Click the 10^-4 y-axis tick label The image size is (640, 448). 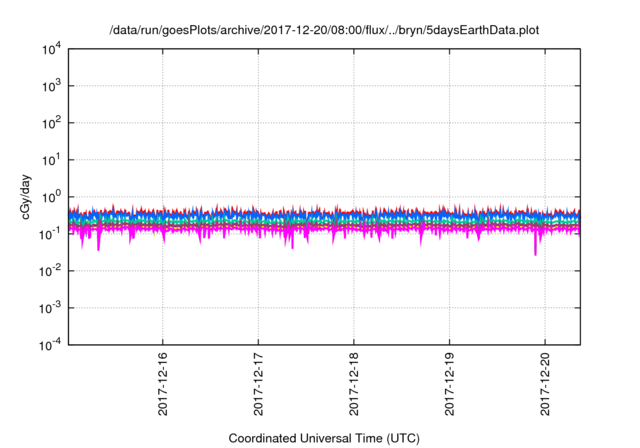50,345
